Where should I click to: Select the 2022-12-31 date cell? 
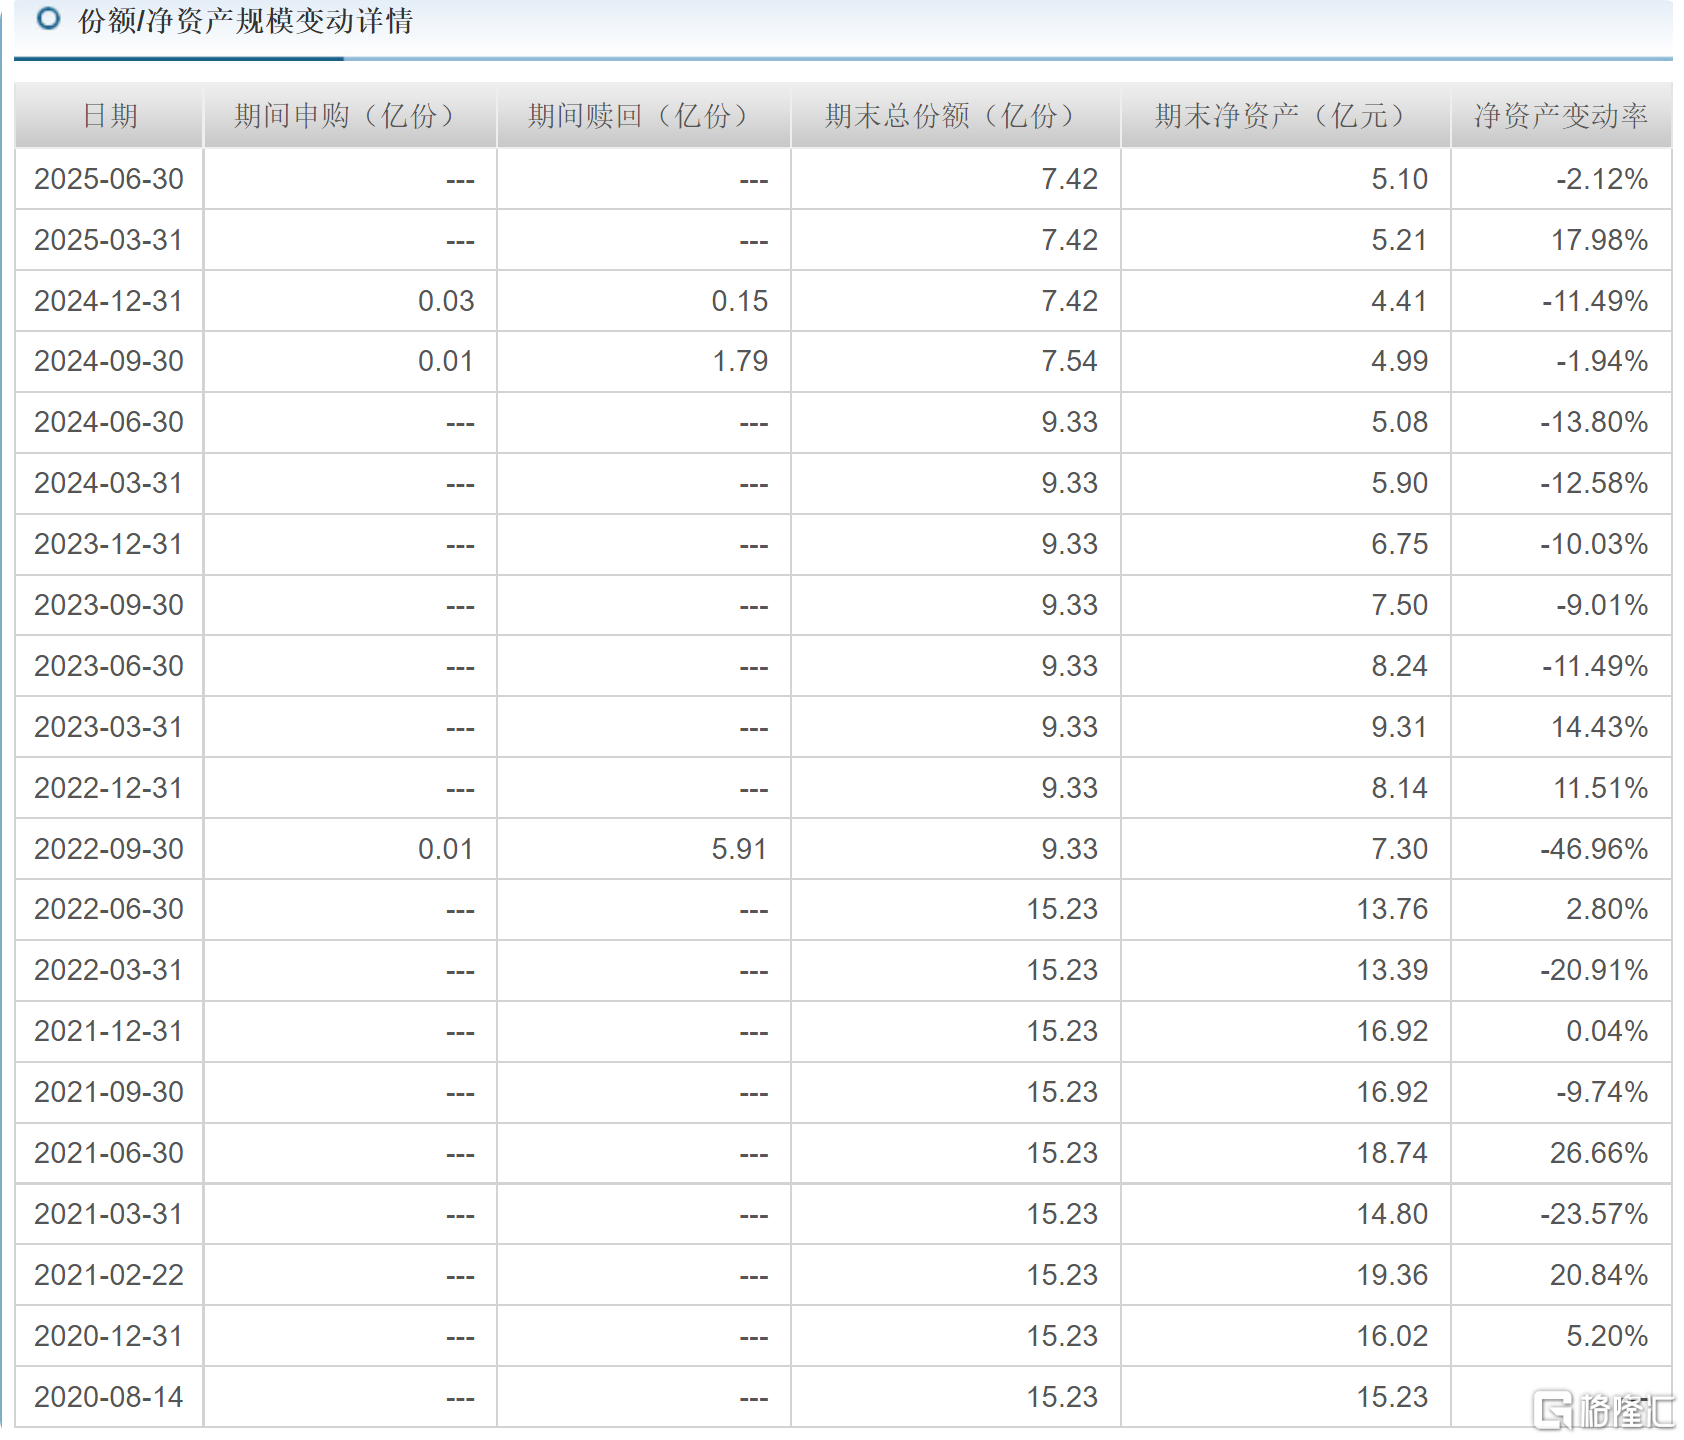coord(109,788)
